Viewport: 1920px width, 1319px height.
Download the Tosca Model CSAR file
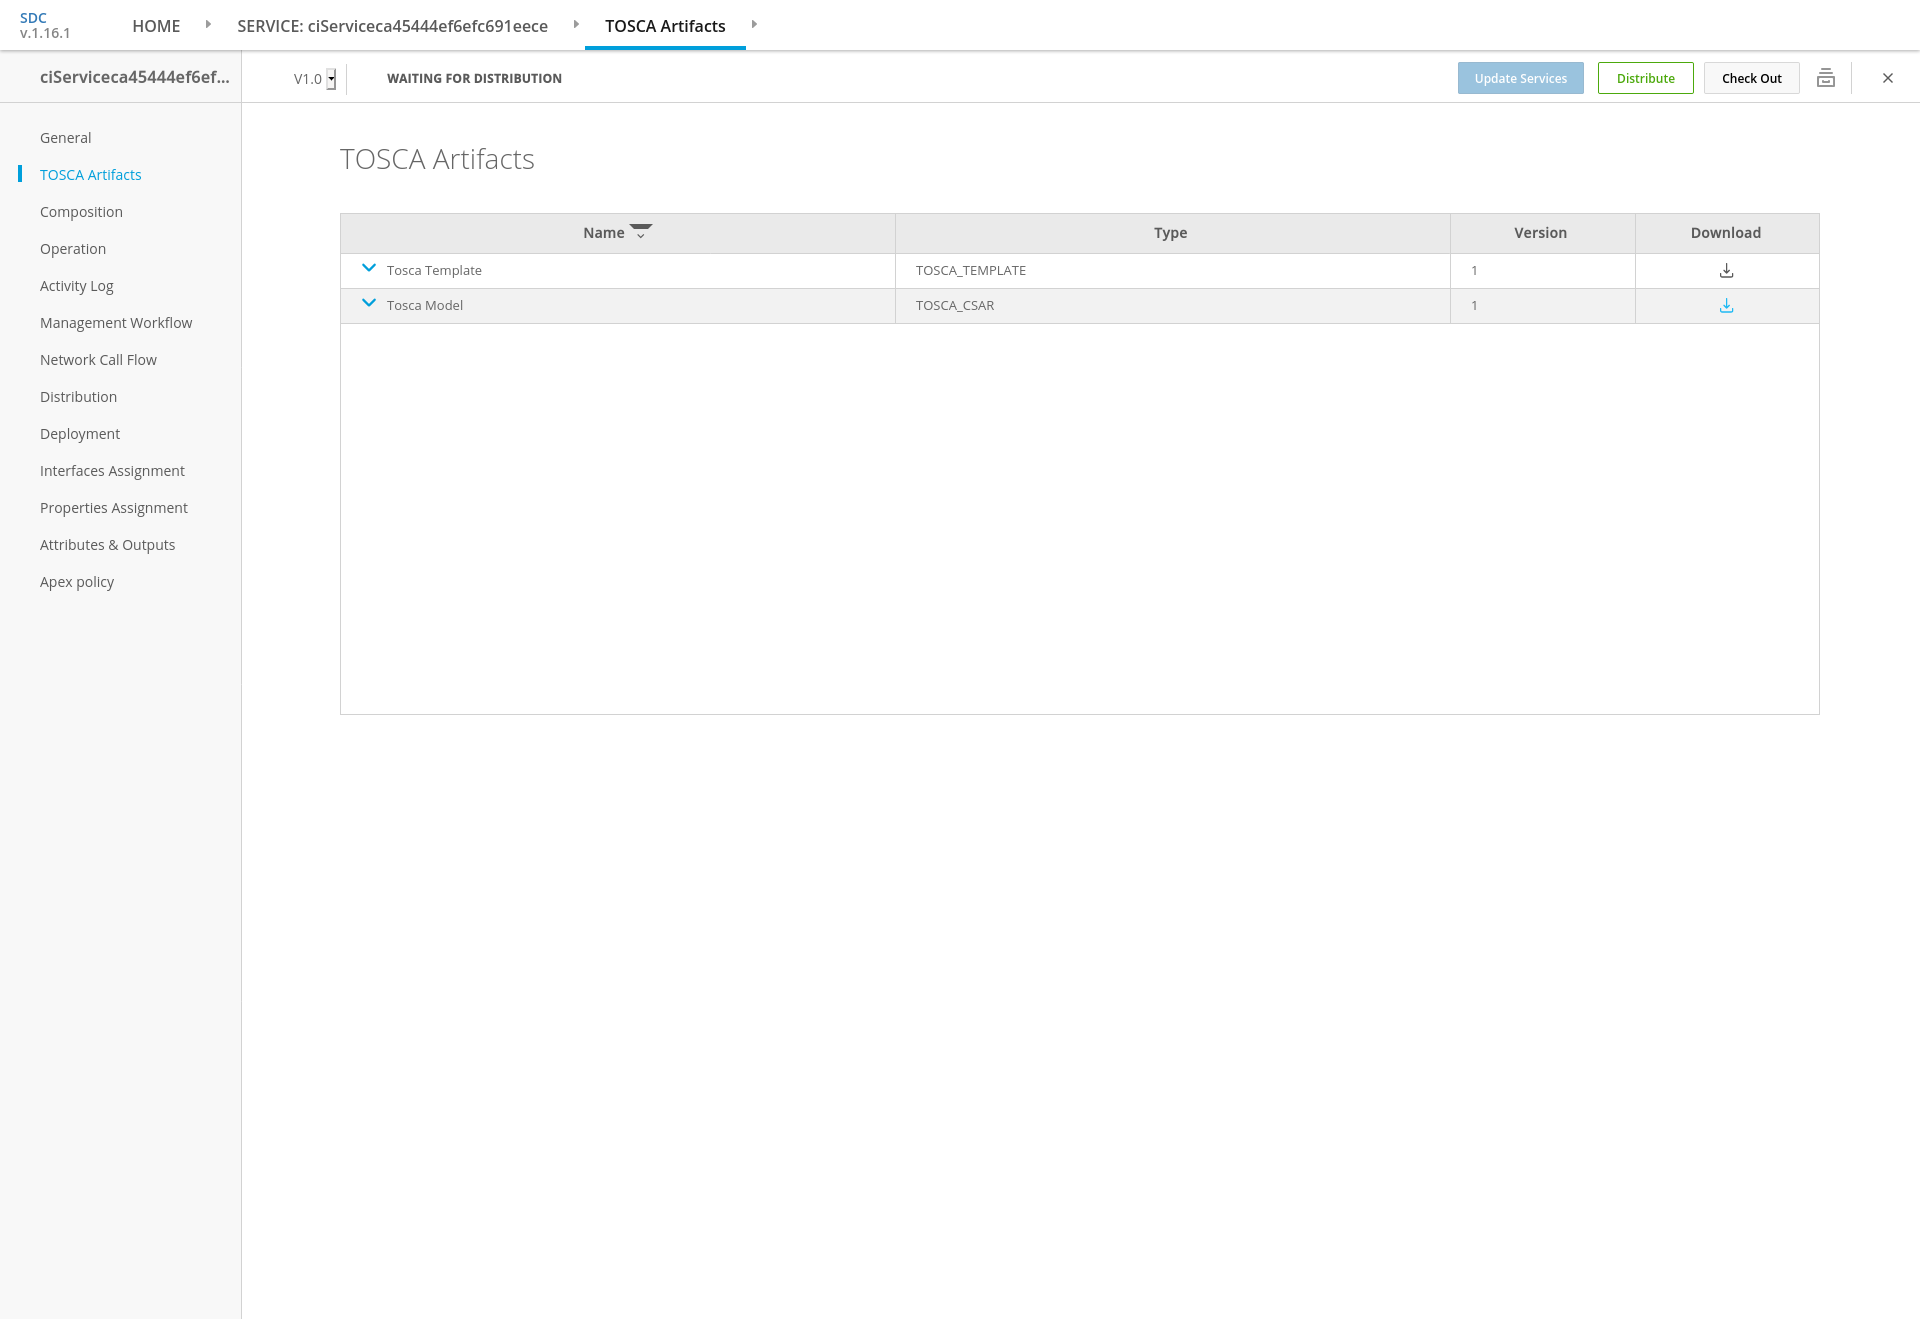(1726, 306)
